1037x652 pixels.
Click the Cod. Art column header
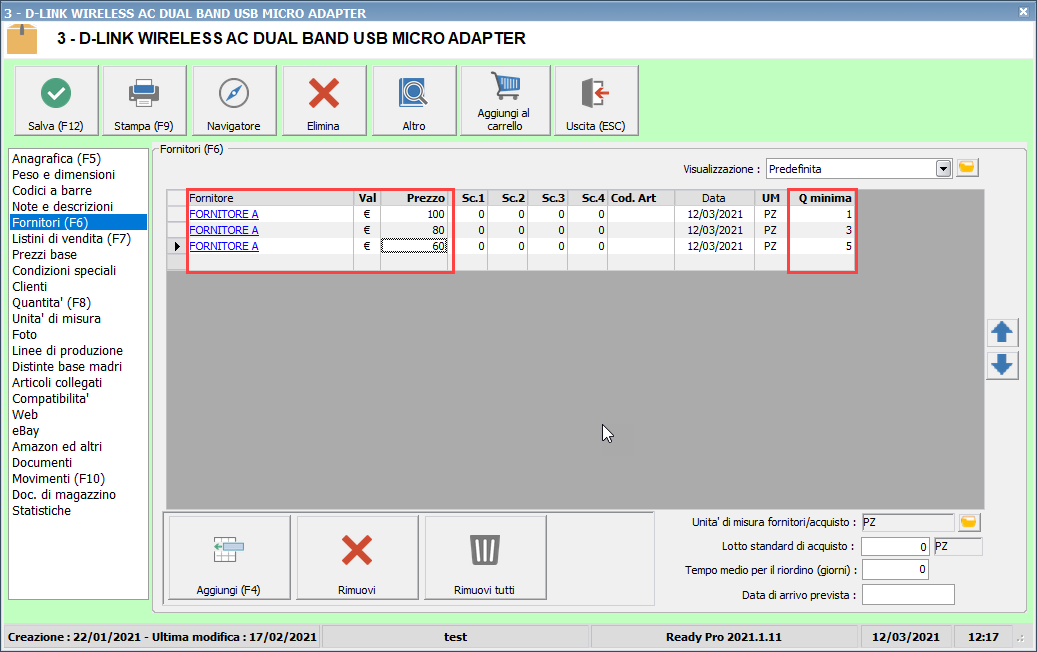click(641, 198)
